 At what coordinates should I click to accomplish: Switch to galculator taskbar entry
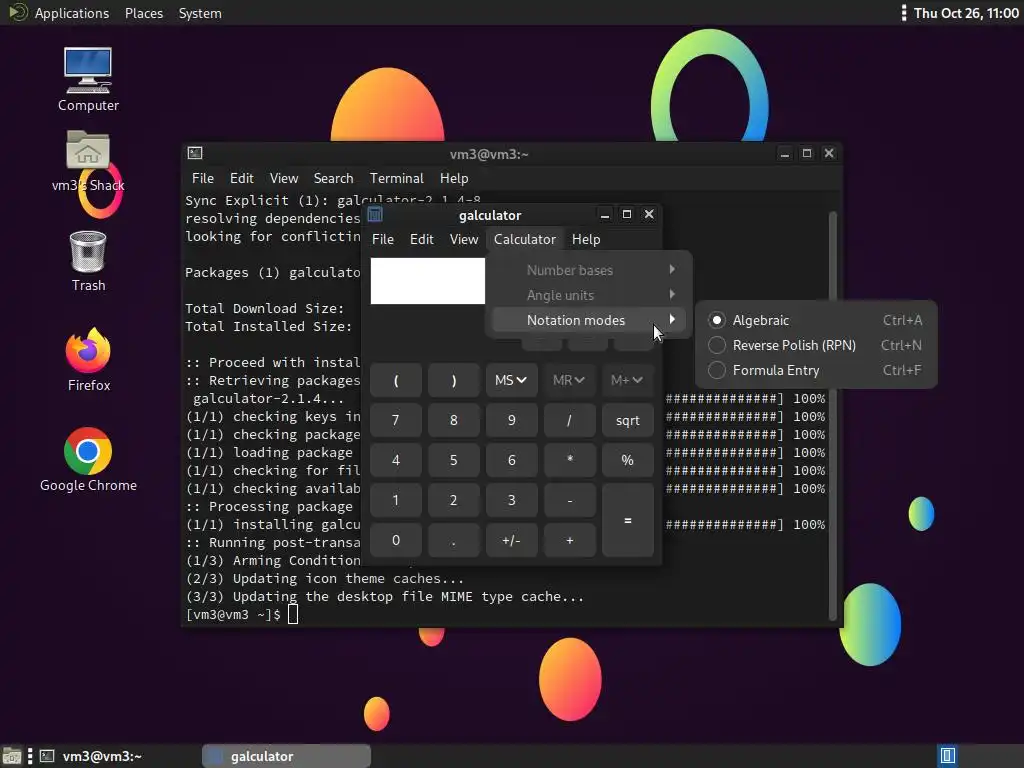pos(286,756)
